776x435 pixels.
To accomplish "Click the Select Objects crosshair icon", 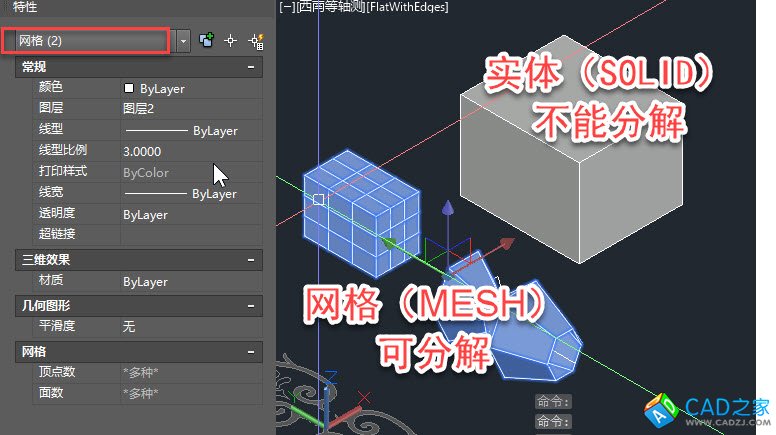I will (x=230, y=41).
